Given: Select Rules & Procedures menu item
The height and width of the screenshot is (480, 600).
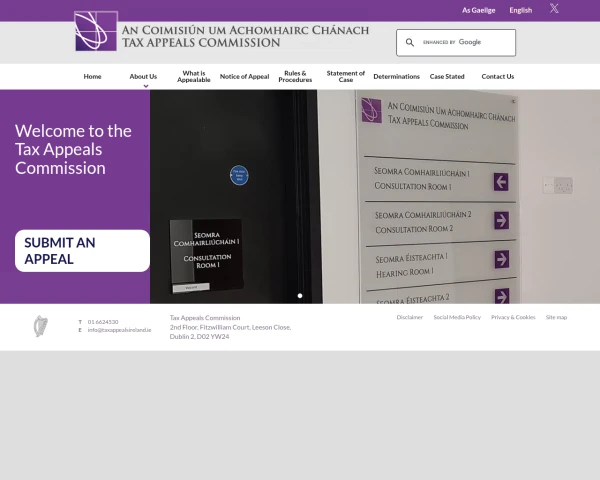Looking at the screenshot, I should click(x=295, y=76).
